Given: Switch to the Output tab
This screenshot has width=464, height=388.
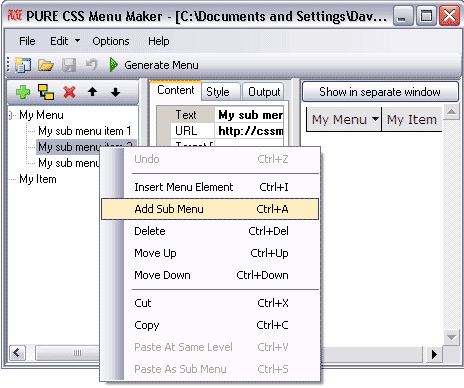Looking at the screenshot, I should (264, 92).
